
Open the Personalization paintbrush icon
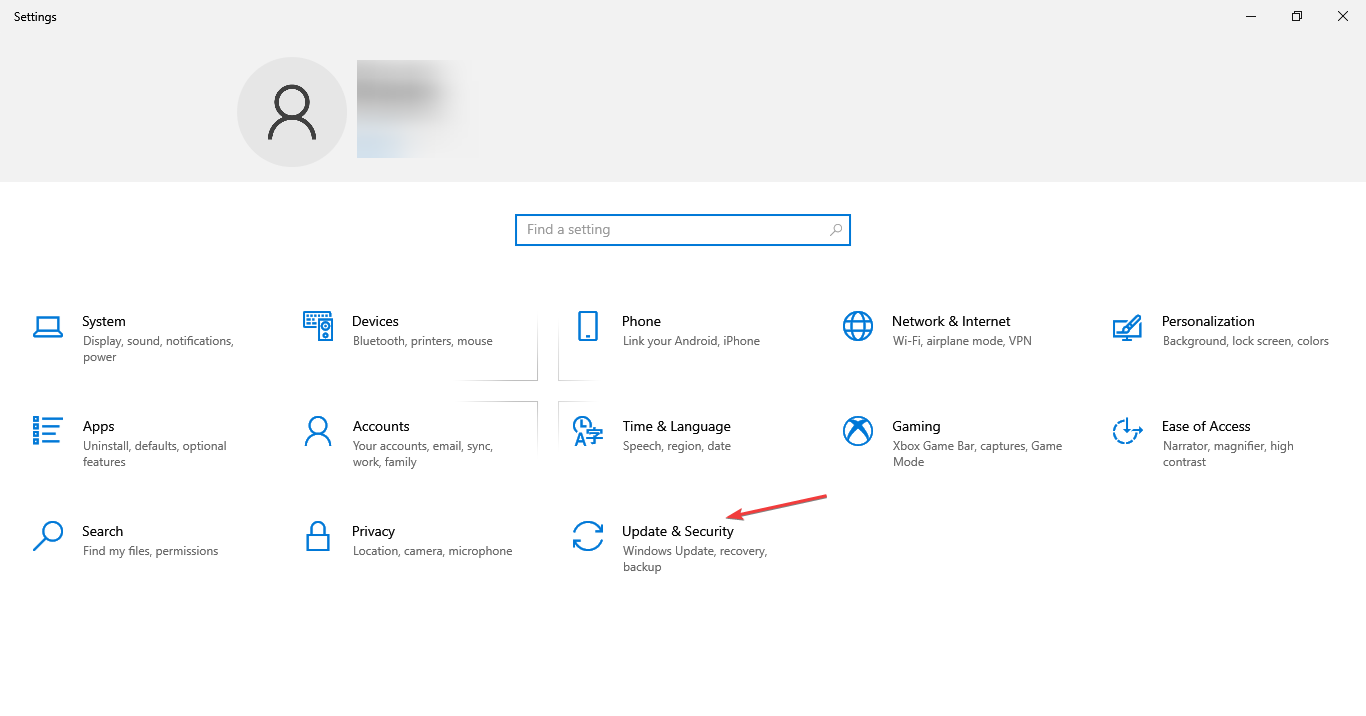[x=1127, y=327]
